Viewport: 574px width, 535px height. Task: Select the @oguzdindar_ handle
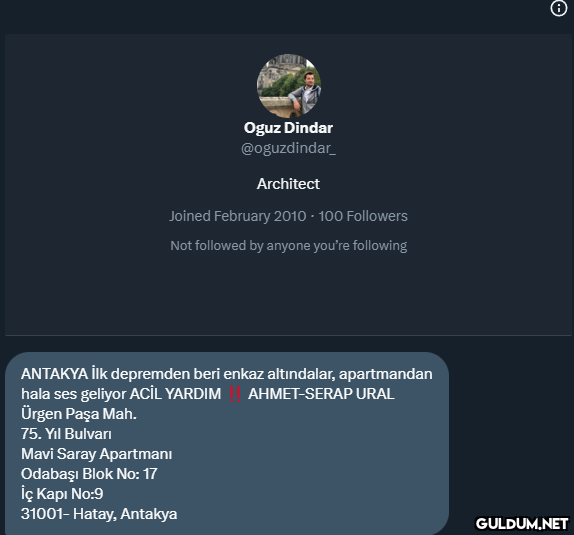288,148
